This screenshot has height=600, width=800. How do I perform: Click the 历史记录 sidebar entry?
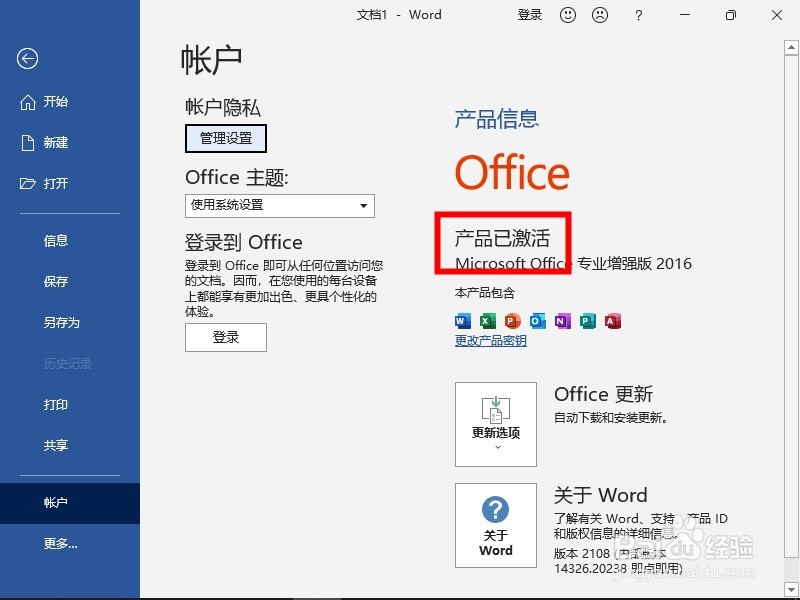click(70, 363)
